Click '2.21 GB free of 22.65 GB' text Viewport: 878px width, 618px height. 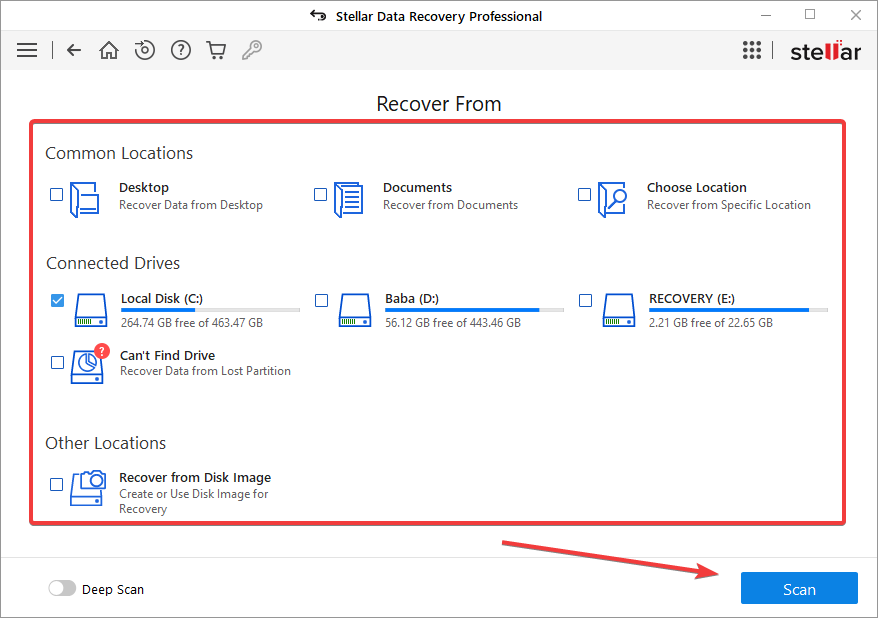click(711, 323)
